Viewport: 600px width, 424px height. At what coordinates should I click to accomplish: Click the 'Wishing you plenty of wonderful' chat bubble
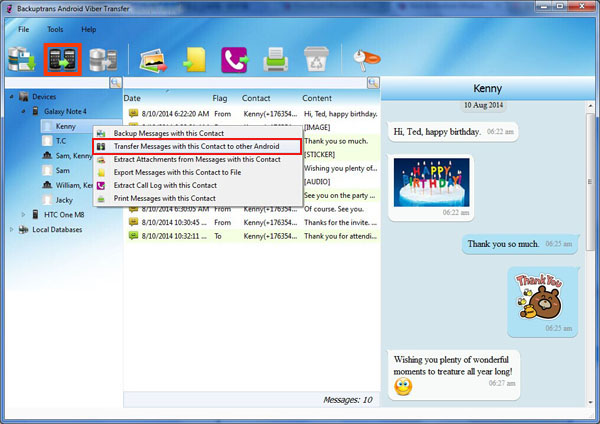453,375
